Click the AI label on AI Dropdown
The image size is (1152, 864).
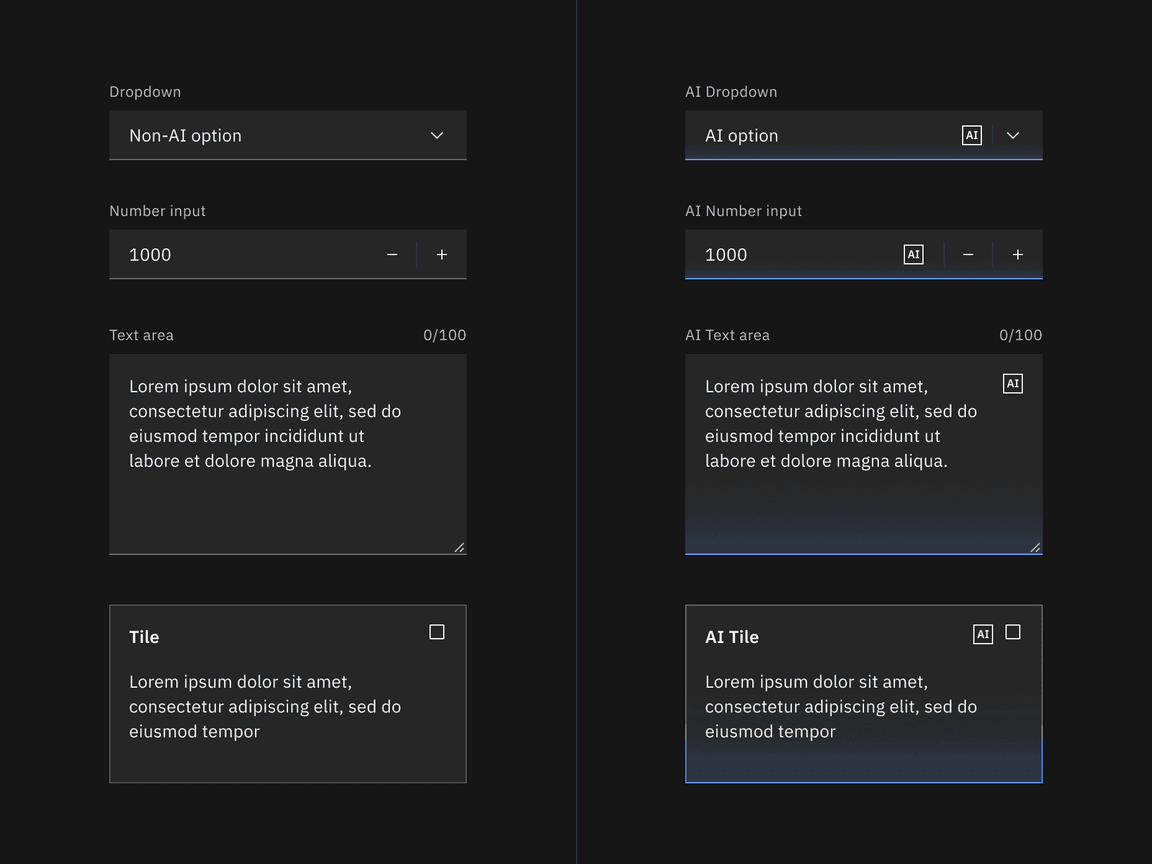point(971,135)
